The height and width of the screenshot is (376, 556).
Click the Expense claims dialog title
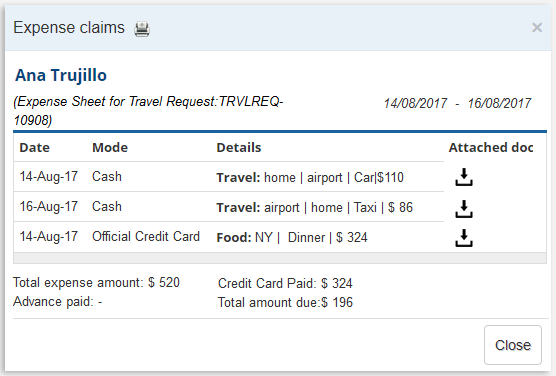point(69,28)
